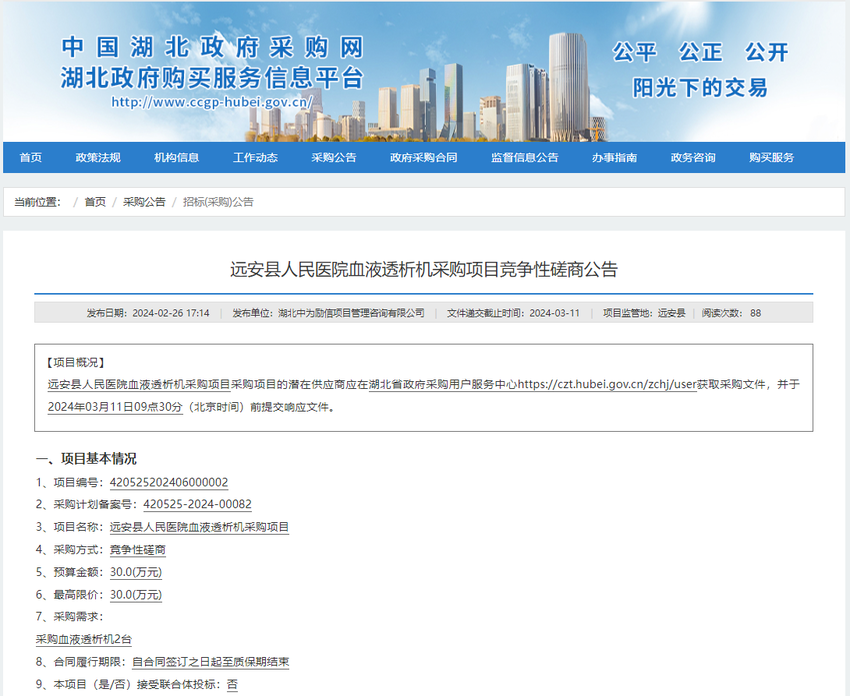Click the 采购公告 breadcrumb link

(144, 202)
